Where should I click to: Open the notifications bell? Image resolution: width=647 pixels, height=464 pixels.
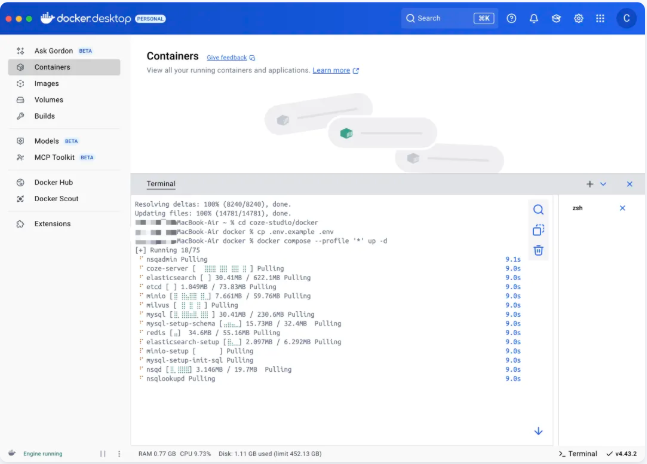(534, 18)
